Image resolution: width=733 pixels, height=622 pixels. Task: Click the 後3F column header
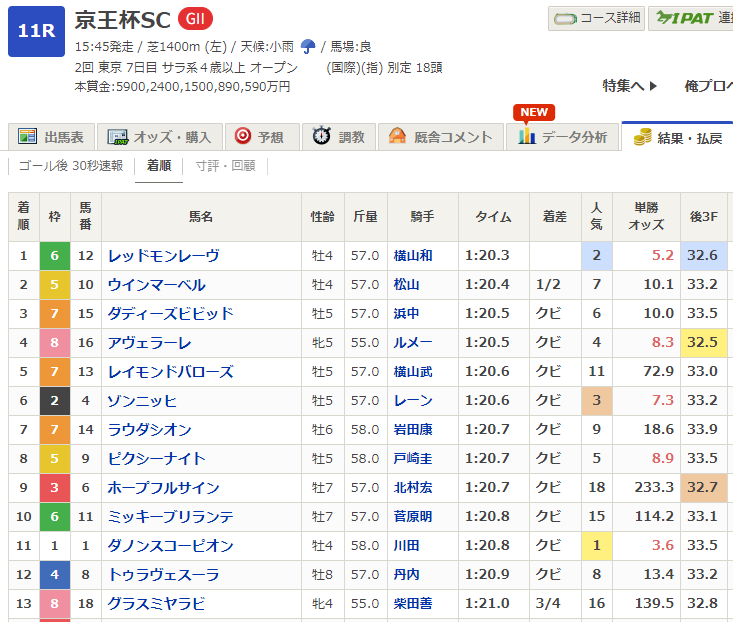704,217
